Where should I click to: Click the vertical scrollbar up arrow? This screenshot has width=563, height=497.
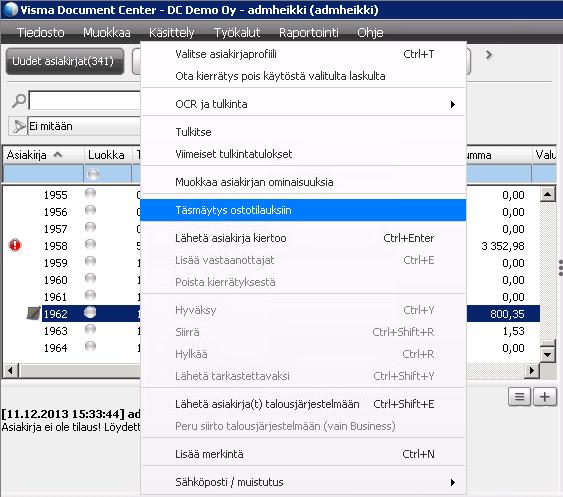(x=548, y=195)
